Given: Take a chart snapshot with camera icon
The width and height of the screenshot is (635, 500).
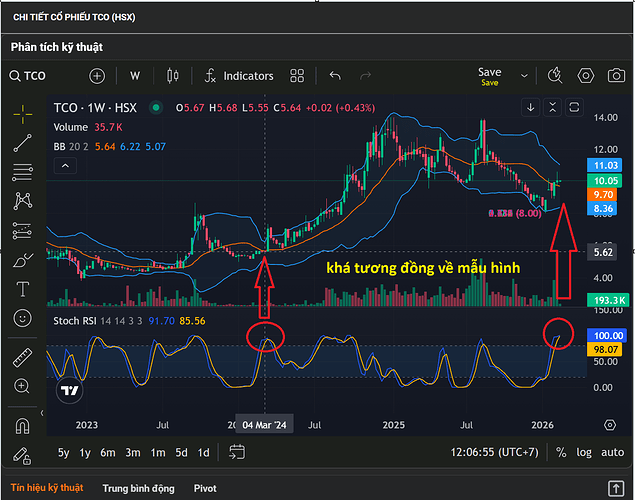Looking at the screenshot, I should tap(616, 76).
